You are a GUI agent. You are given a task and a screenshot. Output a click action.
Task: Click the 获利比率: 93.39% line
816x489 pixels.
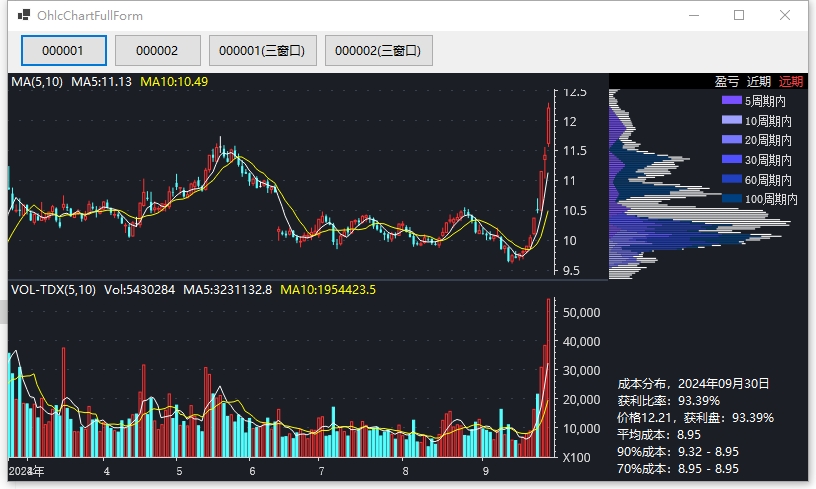click(669, 401)
